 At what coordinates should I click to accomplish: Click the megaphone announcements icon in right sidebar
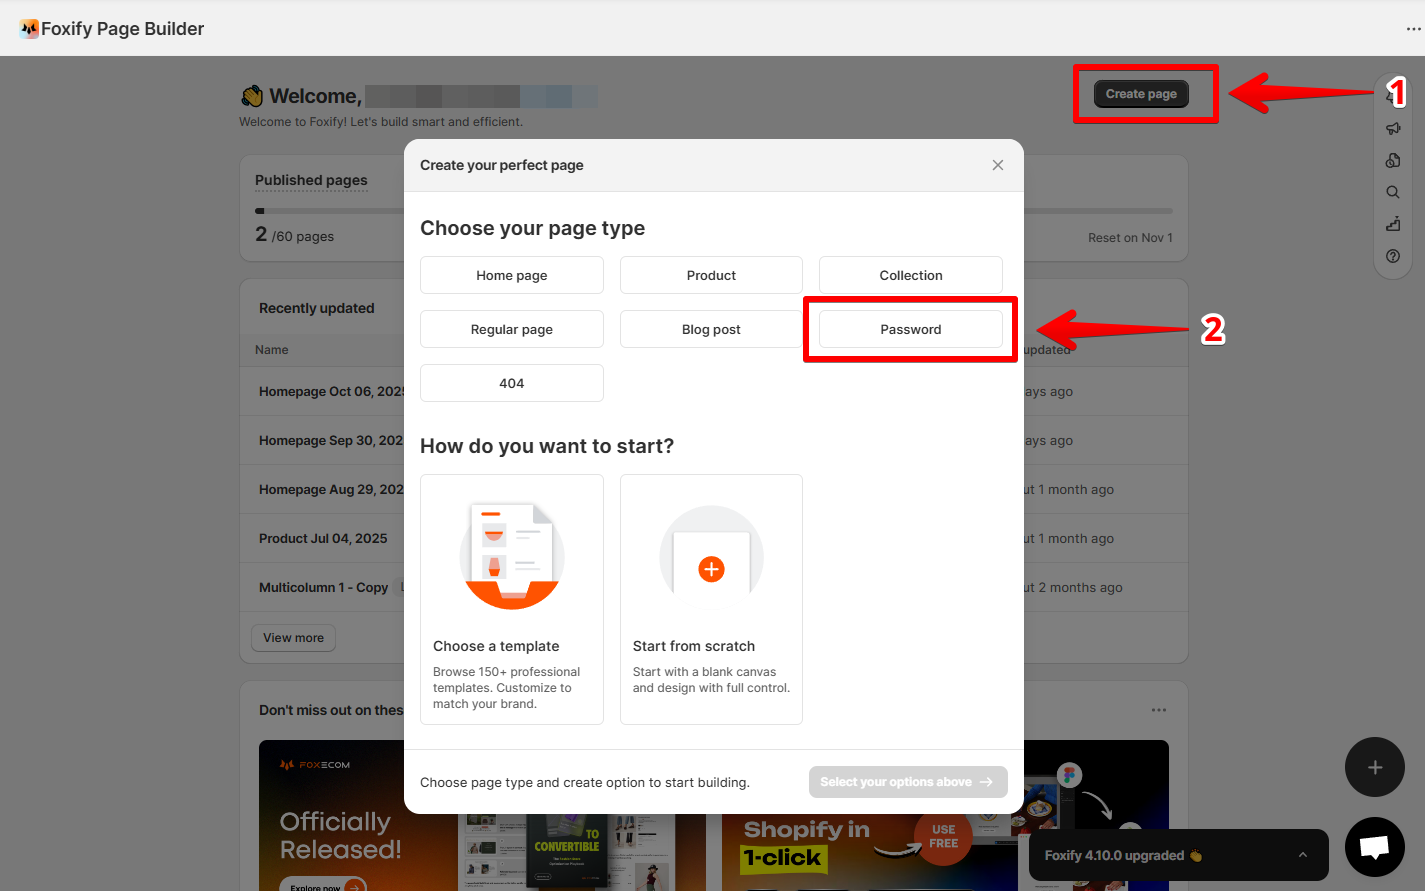point(1393,128)
